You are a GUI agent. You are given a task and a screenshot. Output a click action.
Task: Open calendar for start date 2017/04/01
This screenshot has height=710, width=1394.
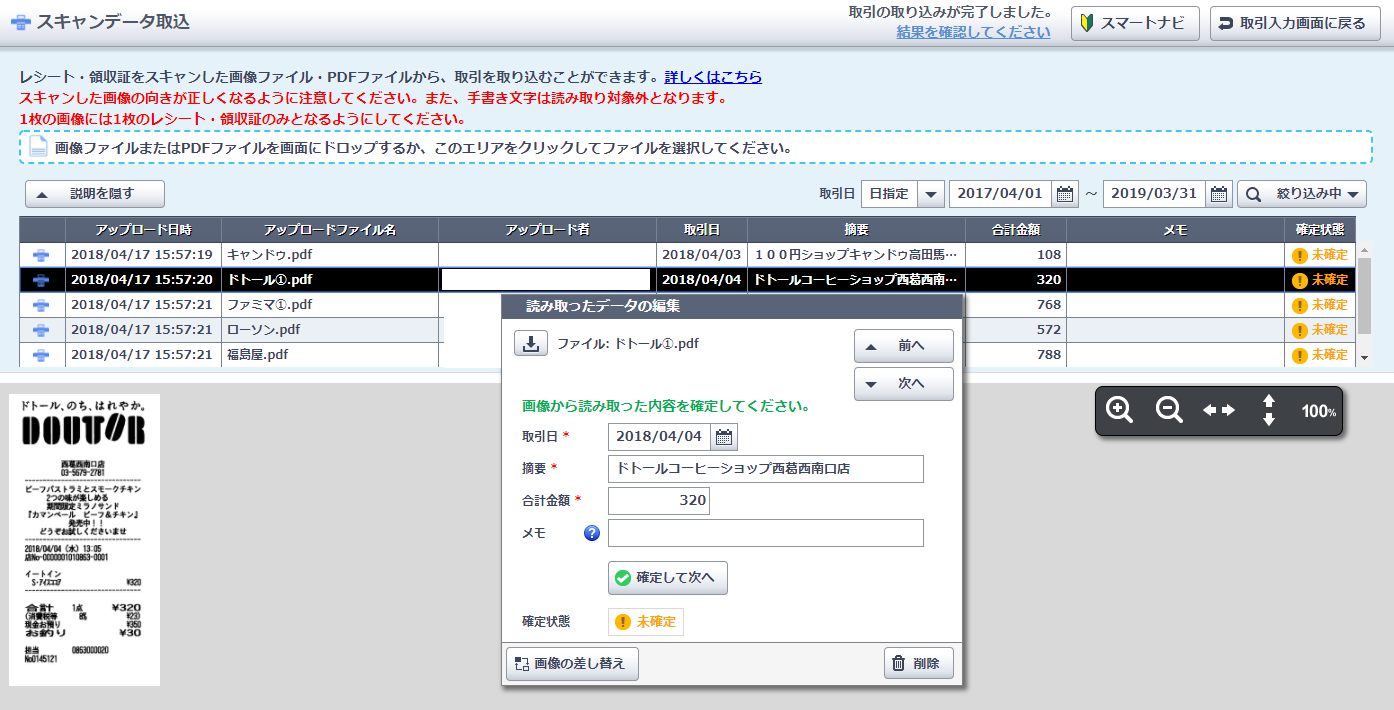(1065, 194)
